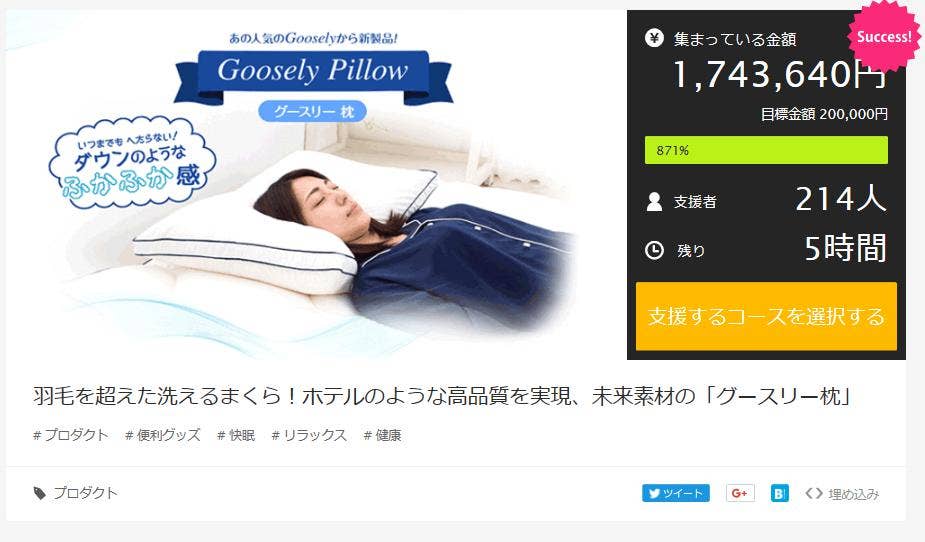The image size is (925, 542).
Task: Click the Twitter ツイート share button
Action: point(675,493)
